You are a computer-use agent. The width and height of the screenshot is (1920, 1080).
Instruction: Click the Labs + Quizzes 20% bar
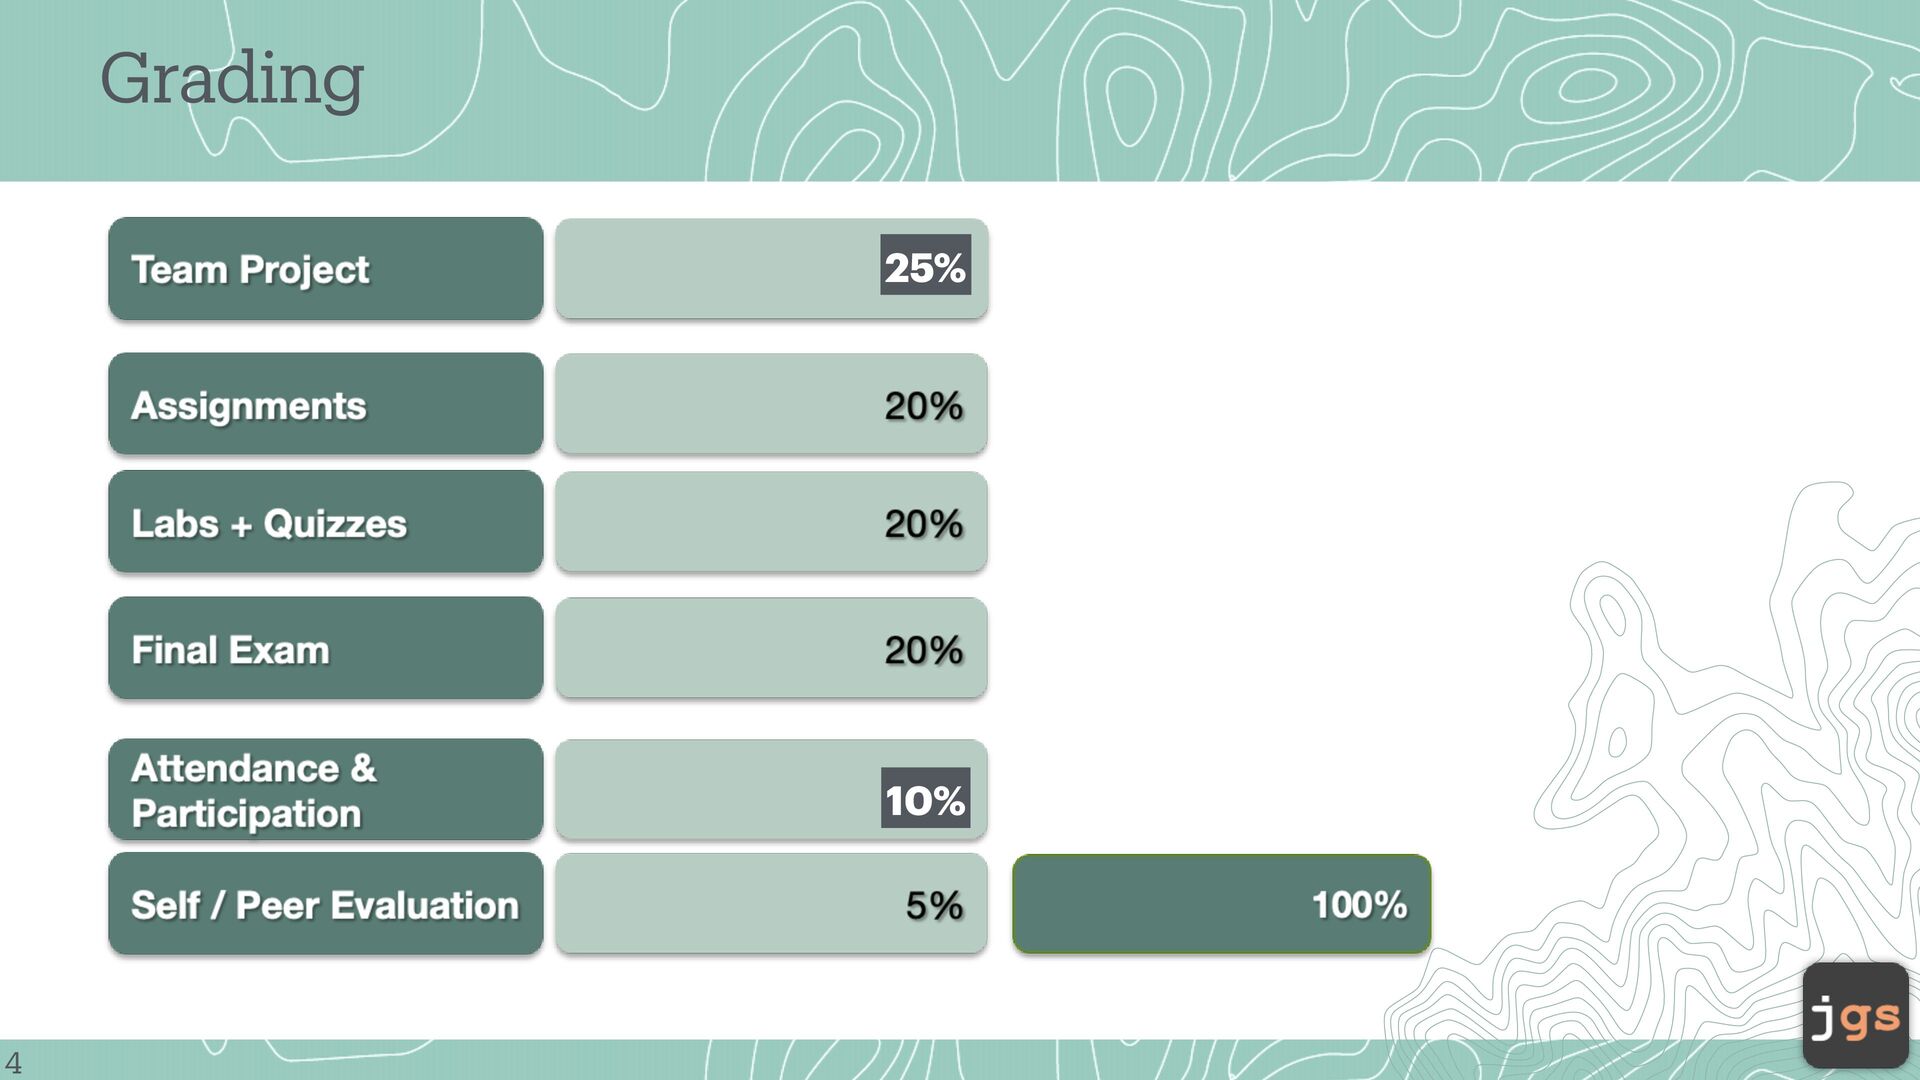coord(771,522)
